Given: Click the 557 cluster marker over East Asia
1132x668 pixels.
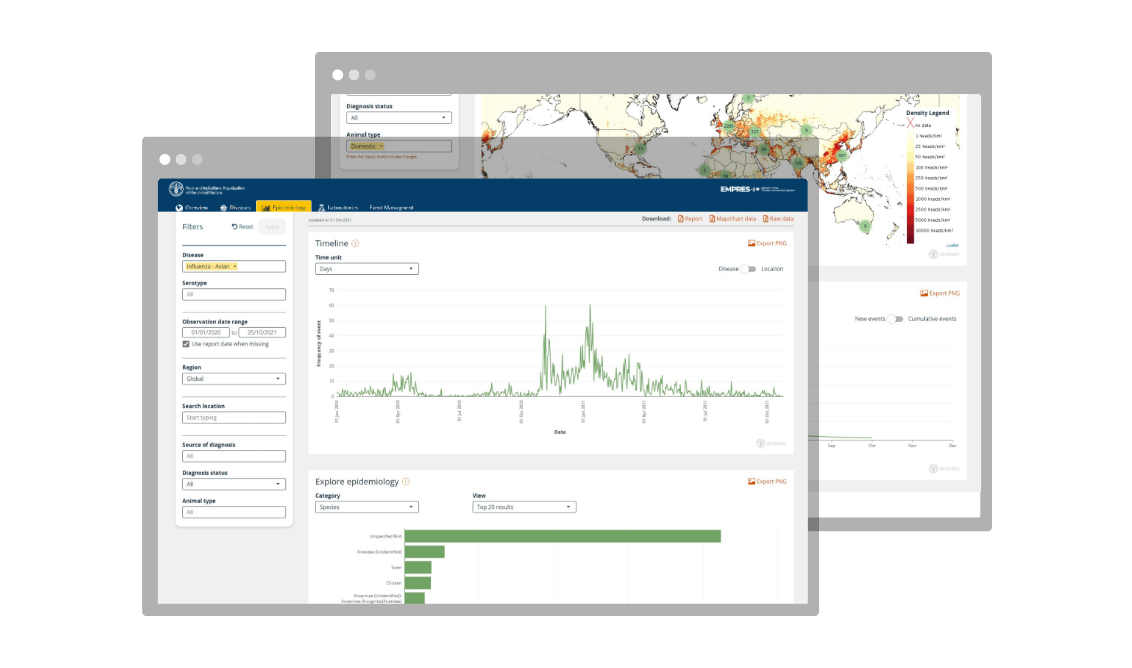Looking at the screenshot, I should pyautogui.click(x=842, y=155).
